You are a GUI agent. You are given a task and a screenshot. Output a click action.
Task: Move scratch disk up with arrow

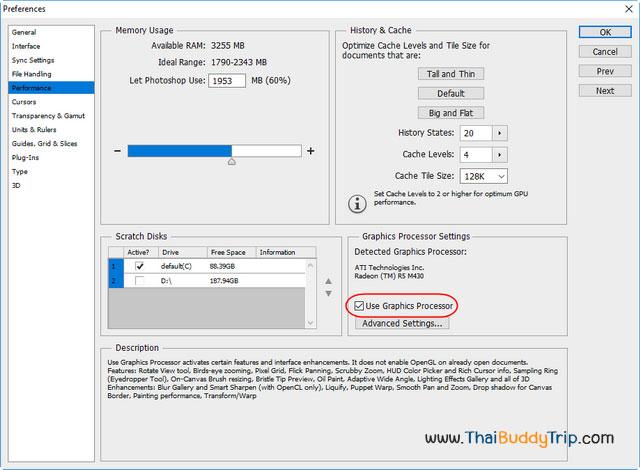[x=327, y=280]
